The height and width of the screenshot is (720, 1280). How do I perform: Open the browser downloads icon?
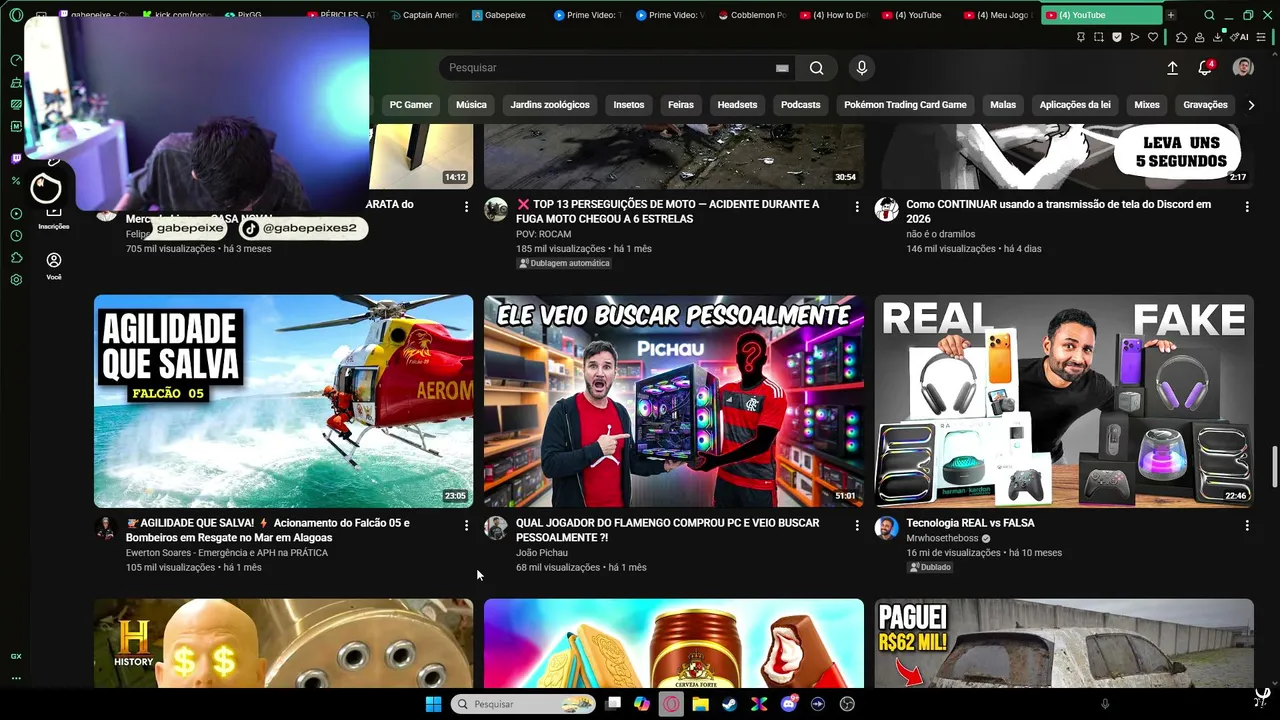[x=1217, y=37]
